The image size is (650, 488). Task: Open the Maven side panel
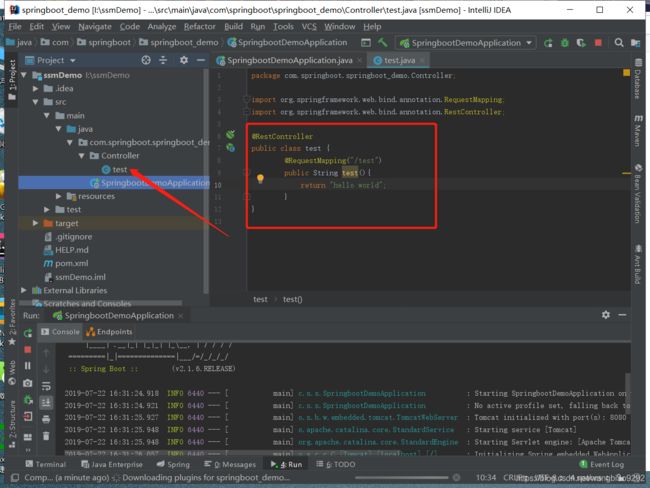coord(638,131)
